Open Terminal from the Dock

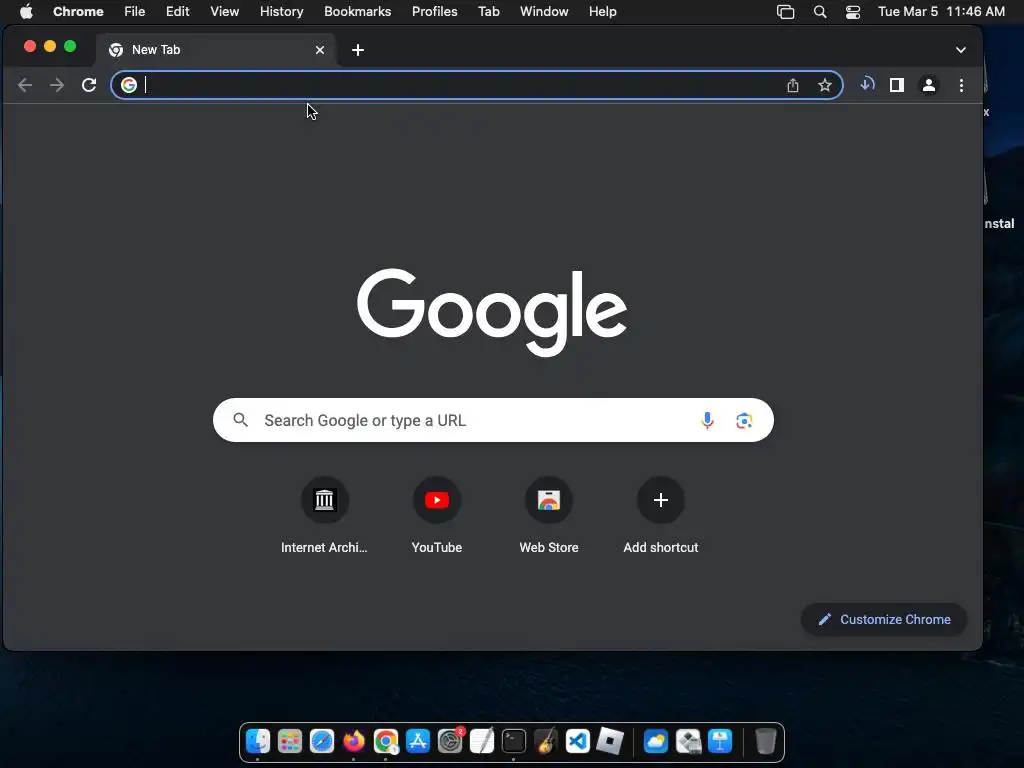click(514, 741)
